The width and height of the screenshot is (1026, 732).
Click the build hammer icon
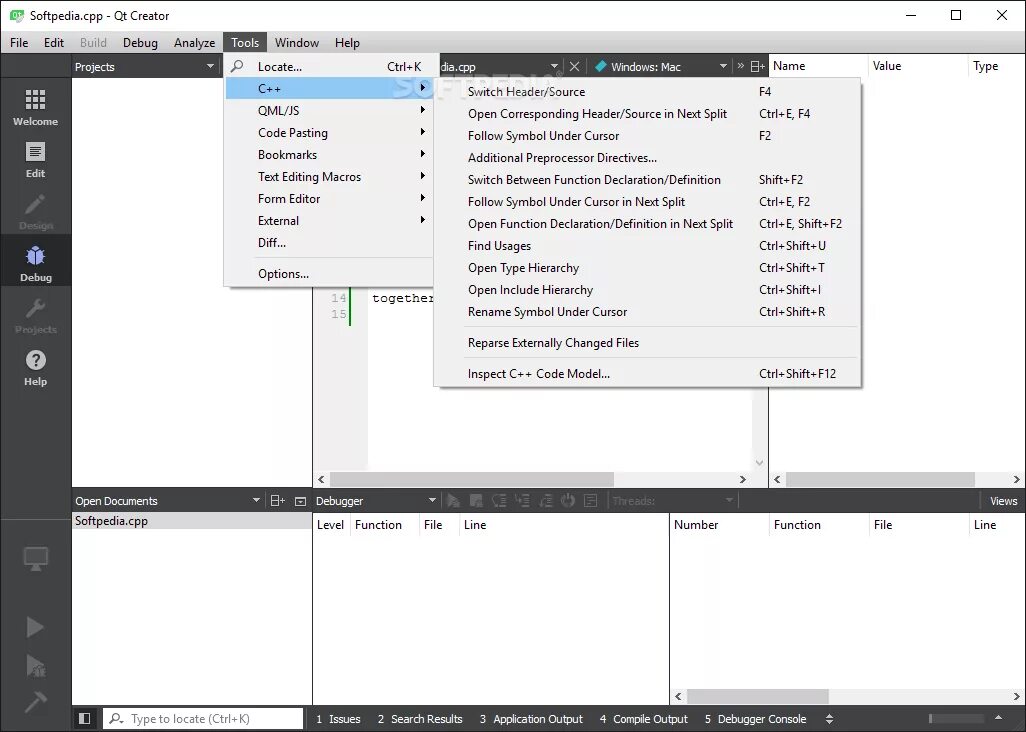point(35,702)
